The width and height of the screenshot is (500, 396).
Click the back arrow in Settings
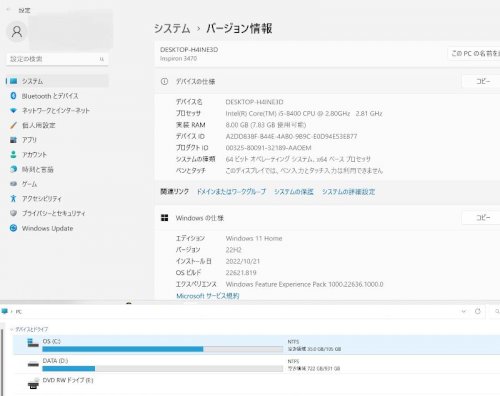(x=8, y=10)
